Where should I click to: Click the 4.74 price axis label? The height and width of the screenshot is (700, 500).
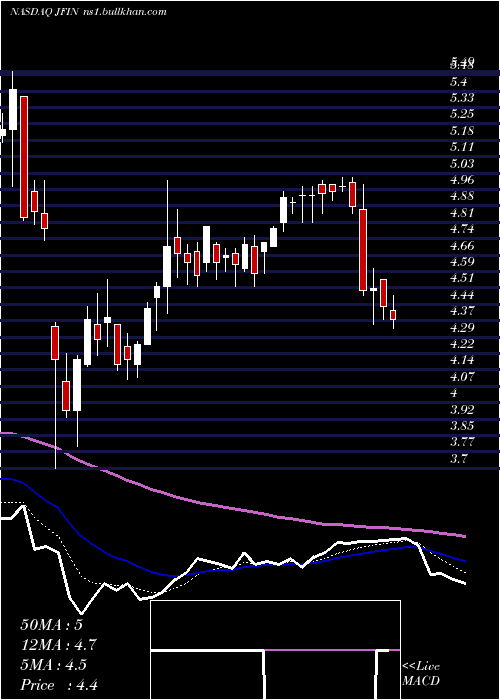(462, 229)
